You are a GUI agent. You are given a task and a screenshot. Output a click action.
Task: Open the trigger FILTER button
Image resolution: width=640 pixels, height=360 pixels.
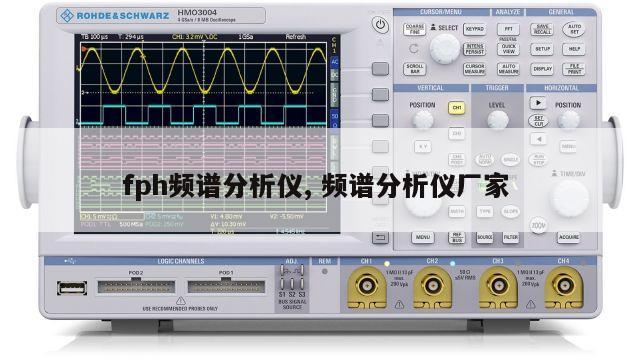[x=510, y=237]
